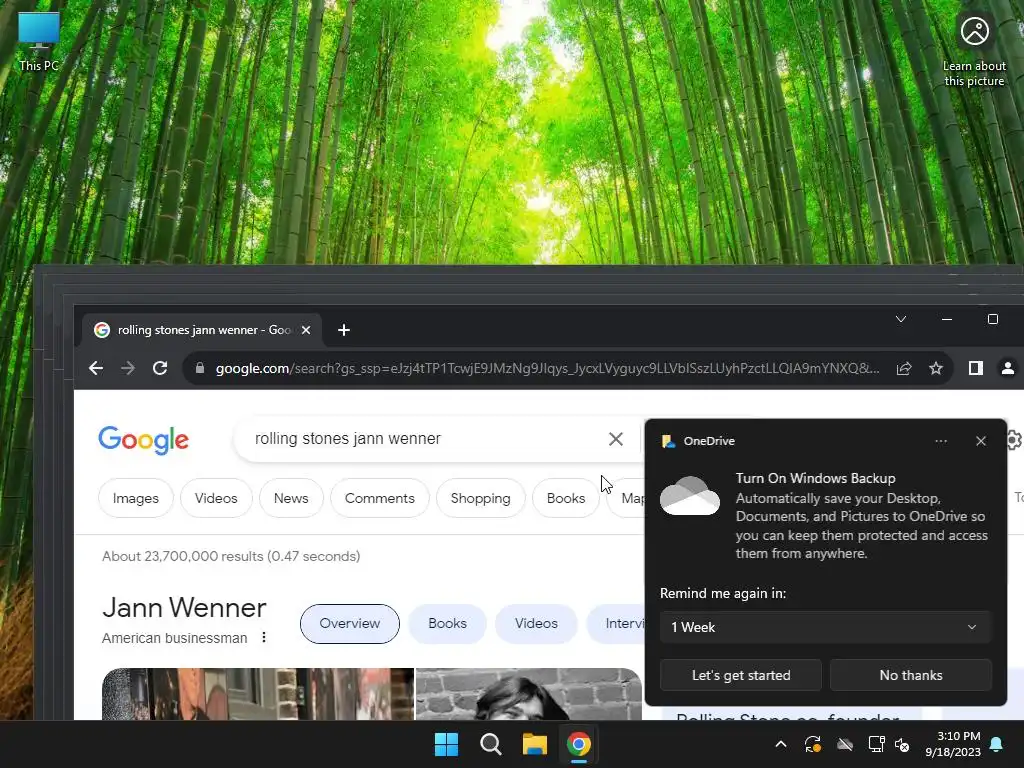Screen dimensions: 1024x768
Task: Open OneDrive notification more options
Action: pos(941,441)
